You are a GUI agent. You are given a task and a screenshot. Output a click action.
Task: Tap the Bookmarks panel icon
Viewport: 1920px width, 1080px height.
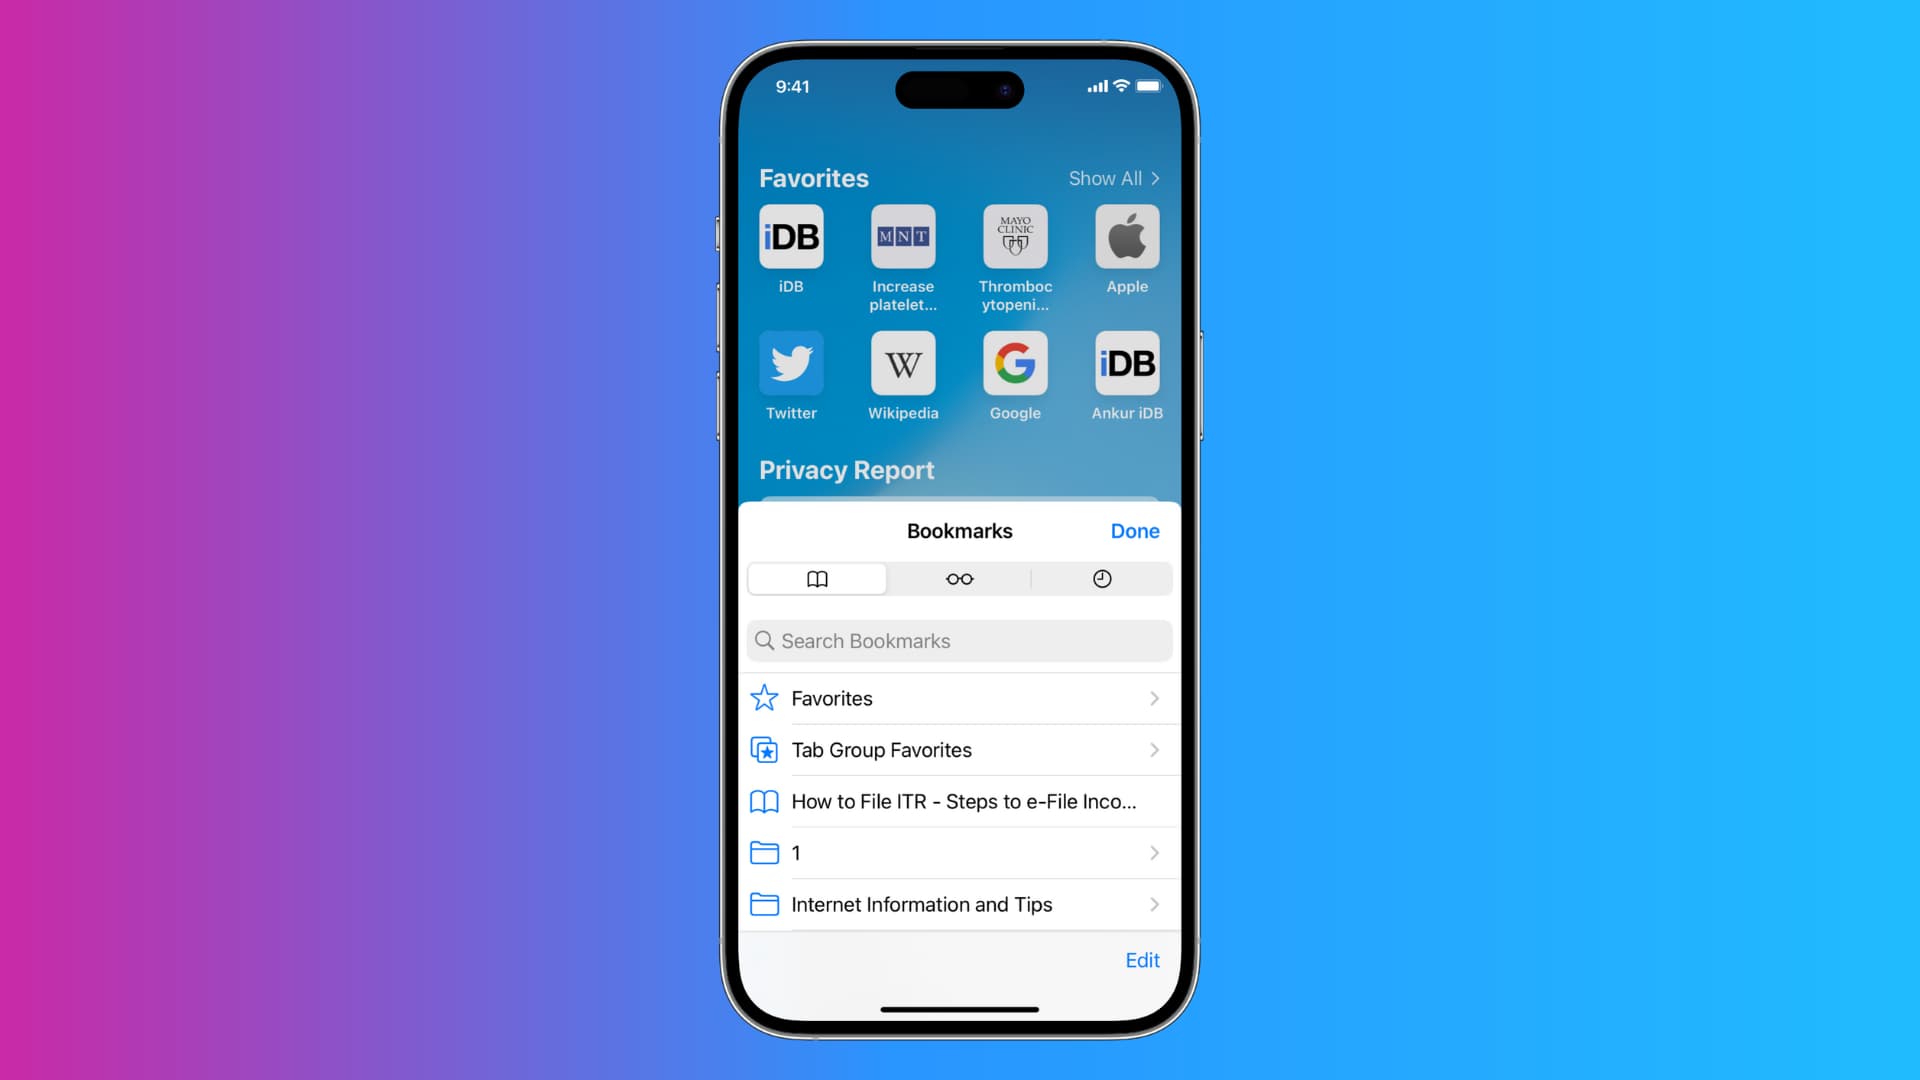pos(818,578)
